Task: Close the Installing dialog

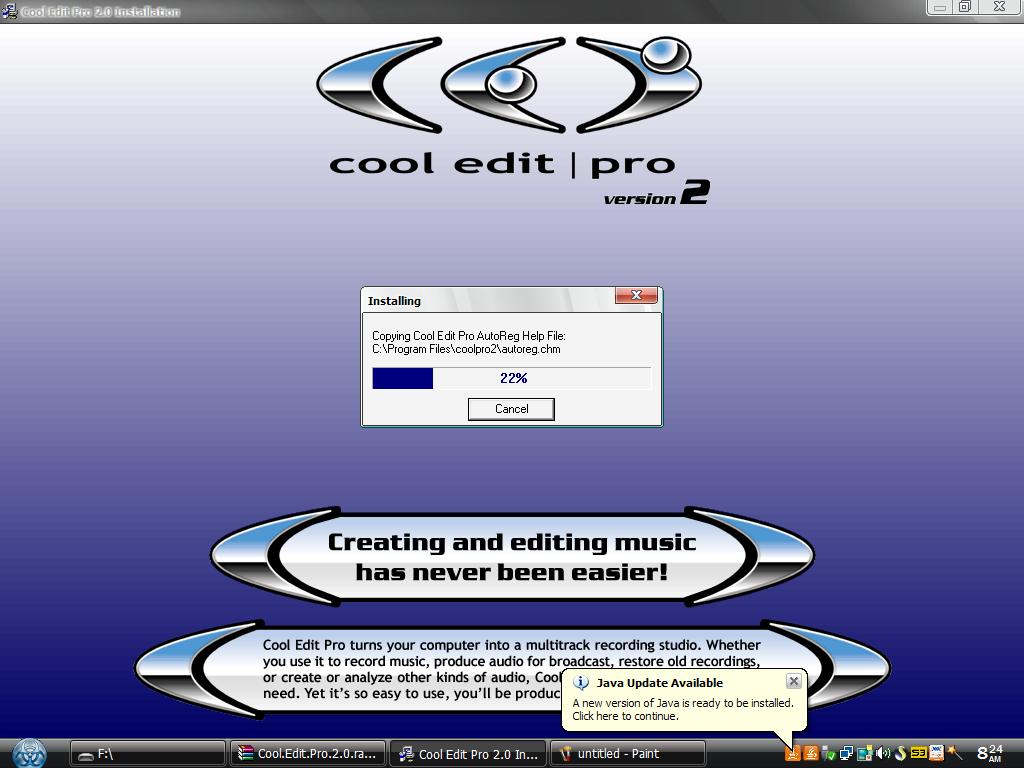Action: pos(636,295)
